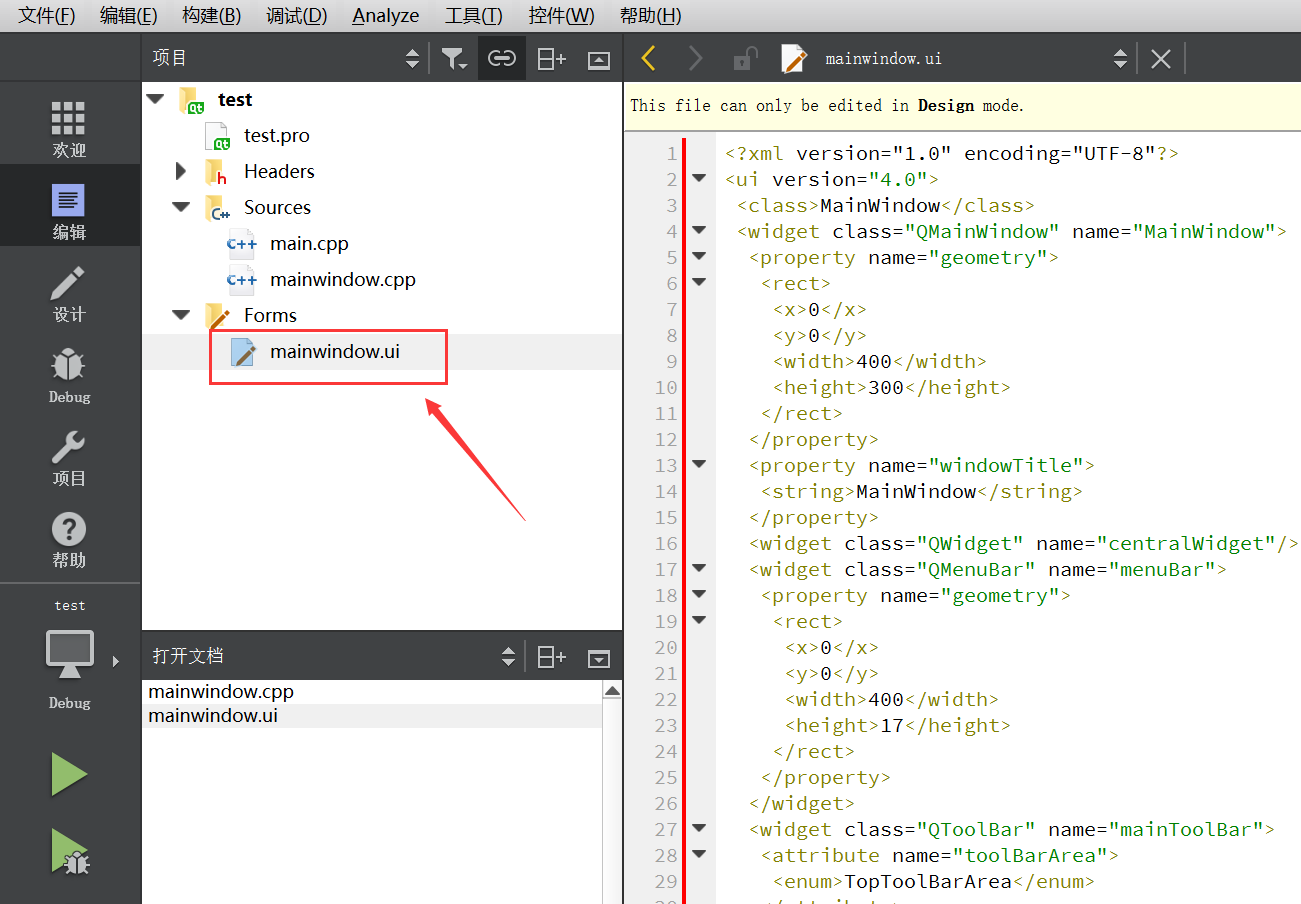Screen dimensions: 1301x904
Task: Split the 项目 panel with split icon
Action: [551, 59]
